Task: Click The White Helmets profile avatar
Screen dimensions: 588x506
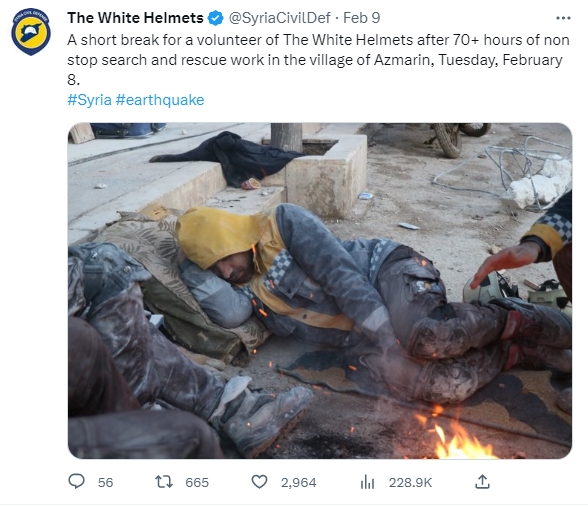Action: 31,33
